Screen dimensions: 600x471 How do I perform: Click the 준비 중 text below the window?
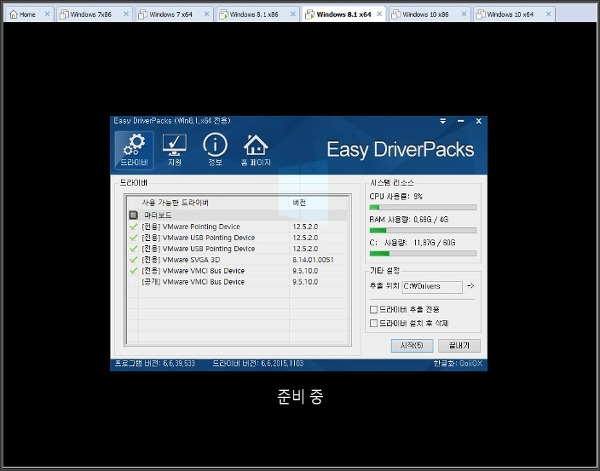[x=300, y=396]
